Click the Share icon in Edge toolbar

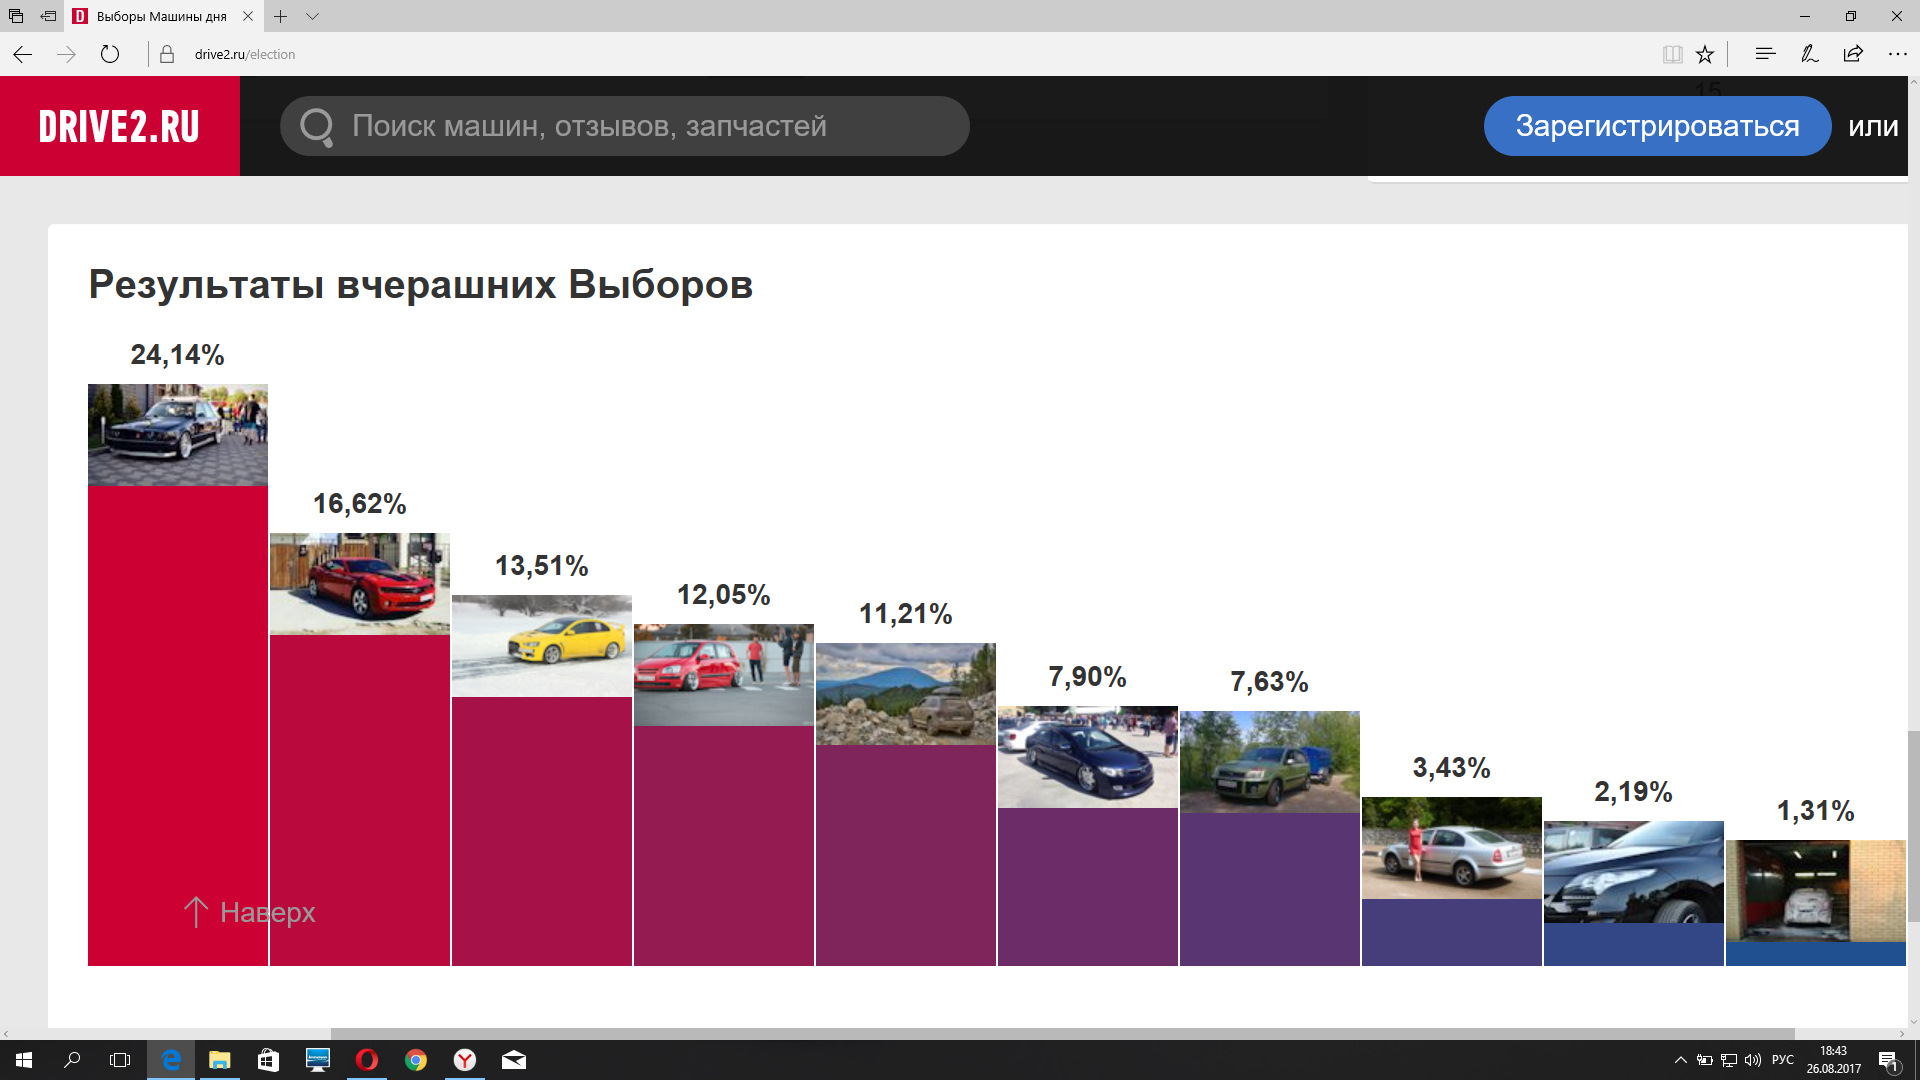[x=1853, y=54]
